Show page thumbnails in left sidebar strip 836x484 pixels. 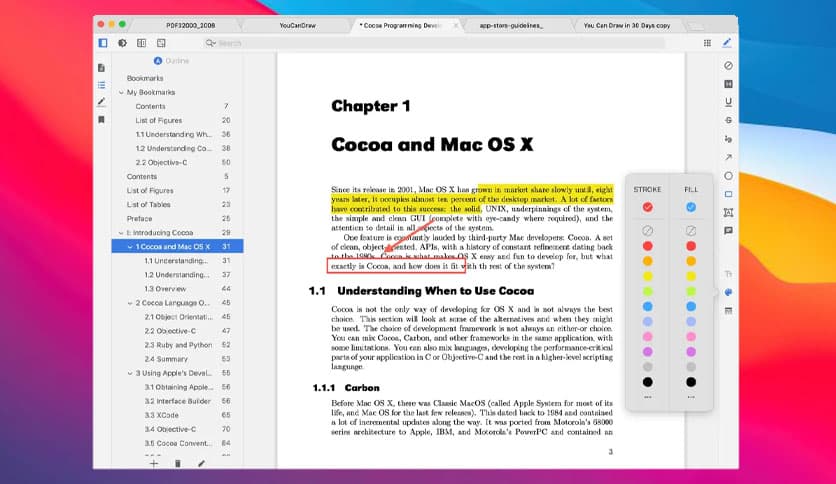(x=101, y=68)
